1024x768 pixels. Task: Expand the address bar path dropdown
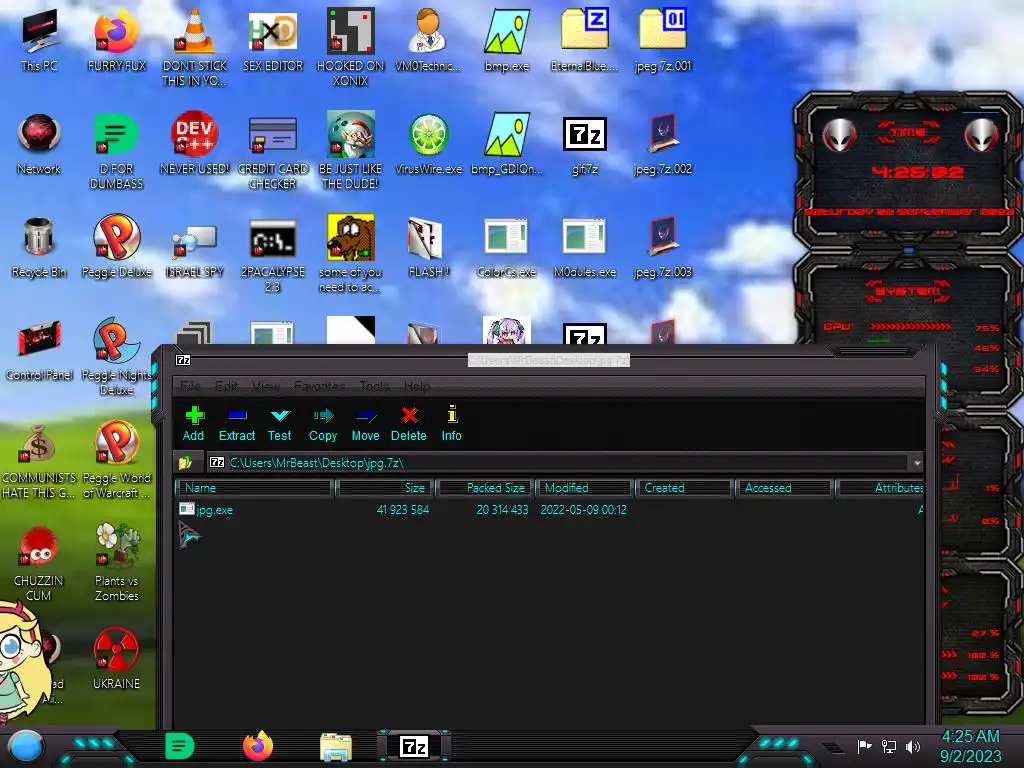click(x=917, y=463)
